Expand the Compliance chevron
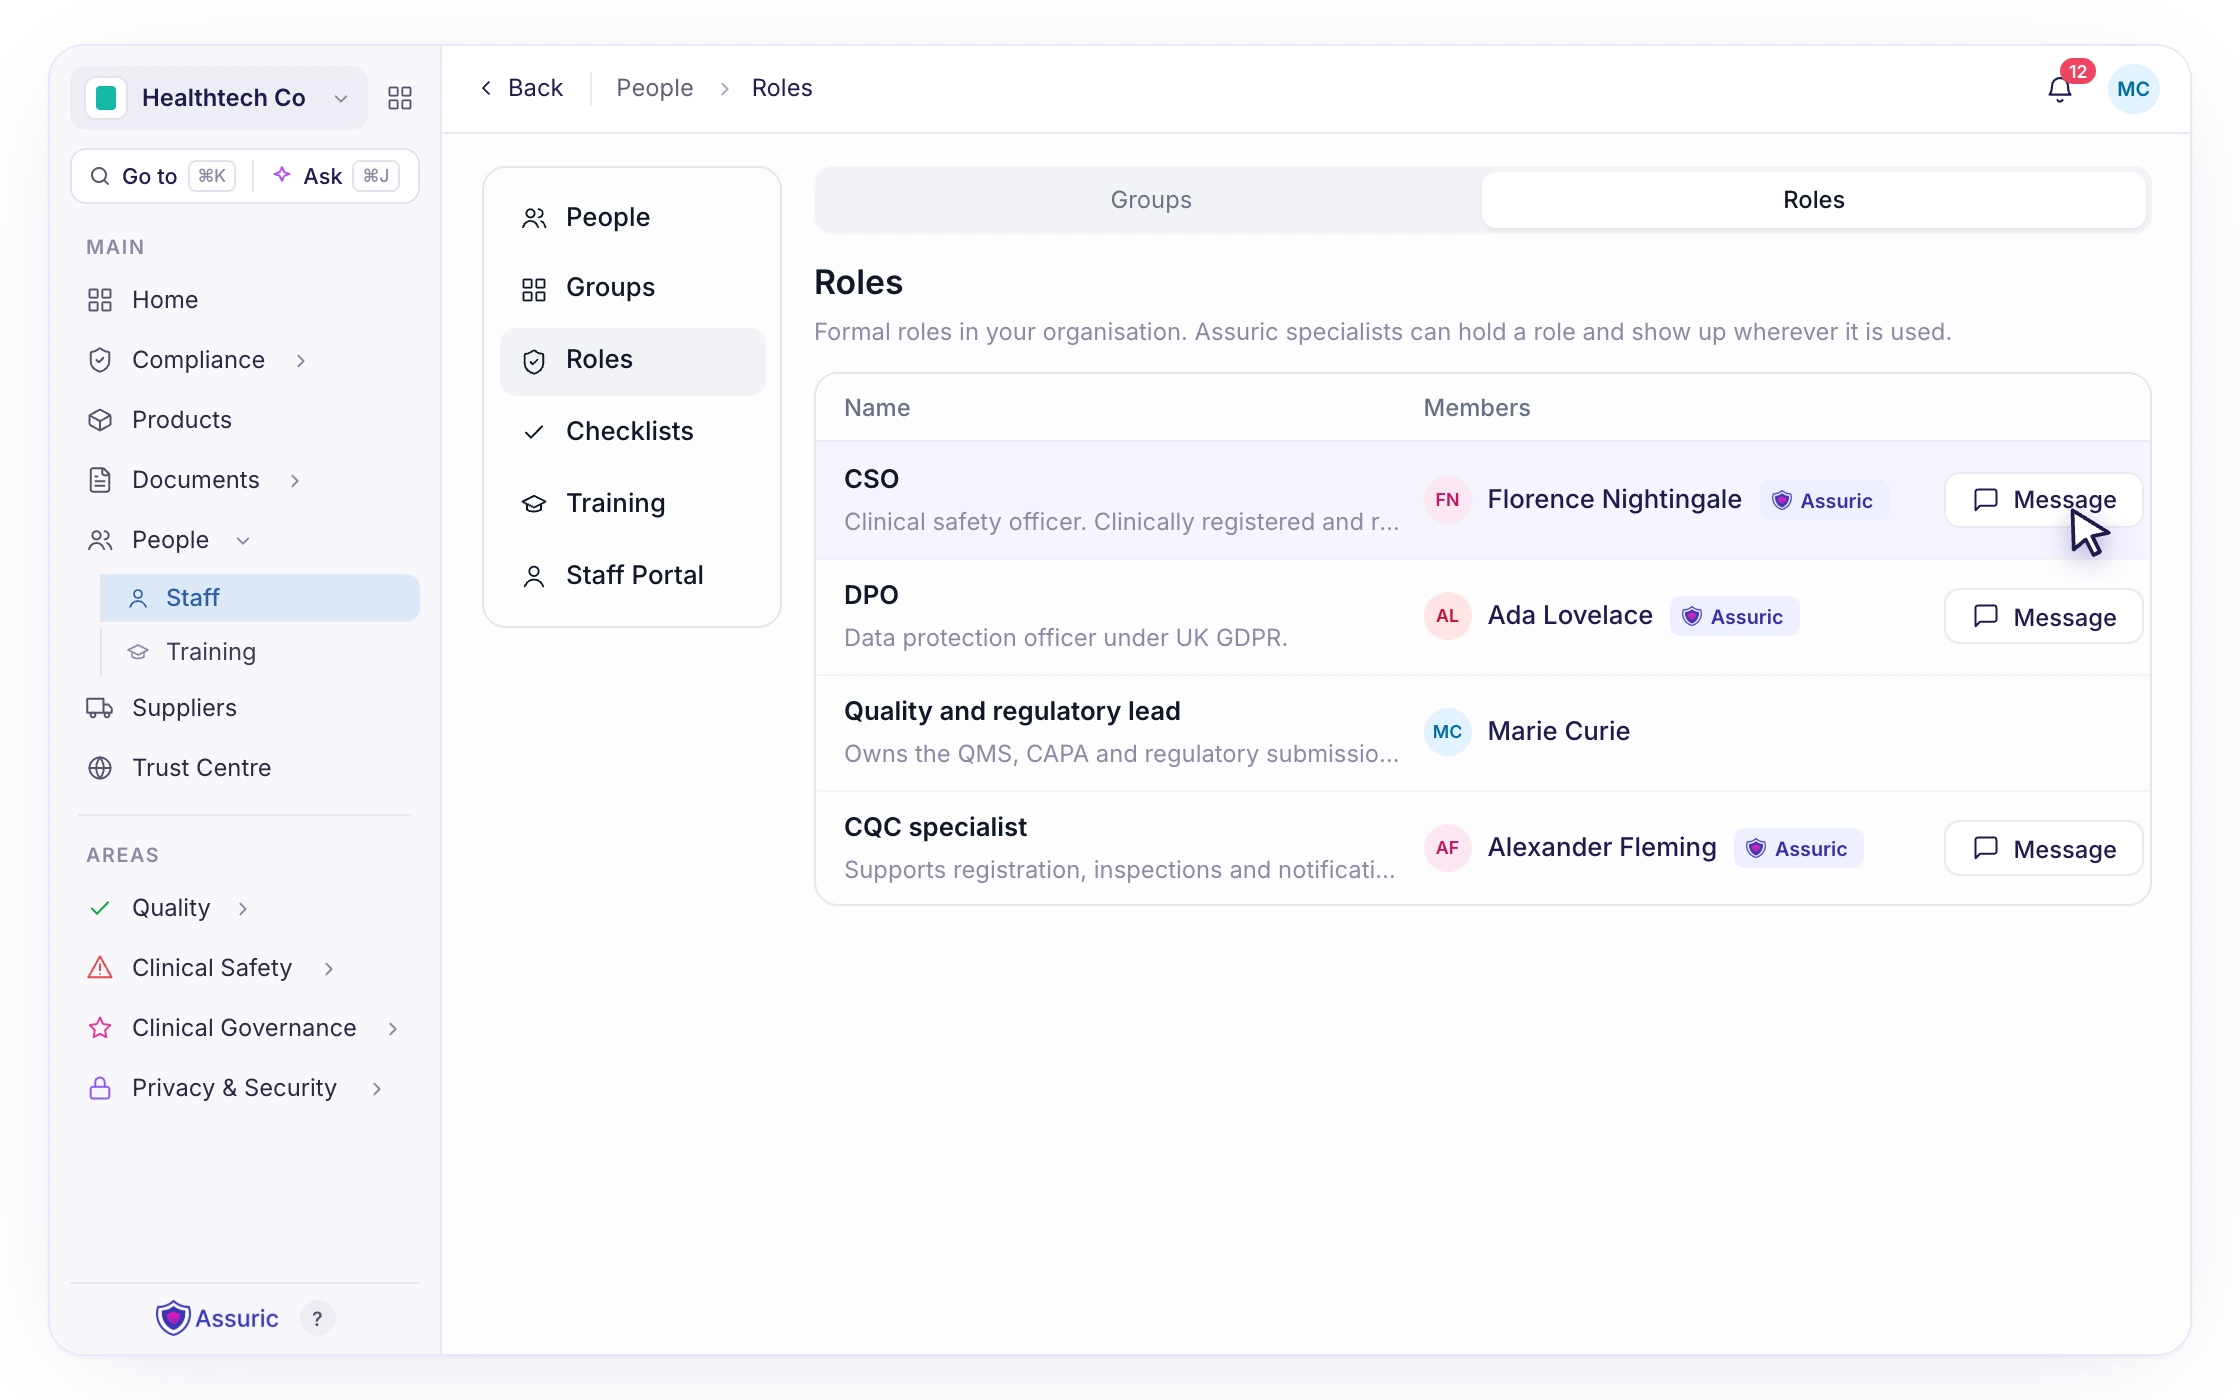 301,360
